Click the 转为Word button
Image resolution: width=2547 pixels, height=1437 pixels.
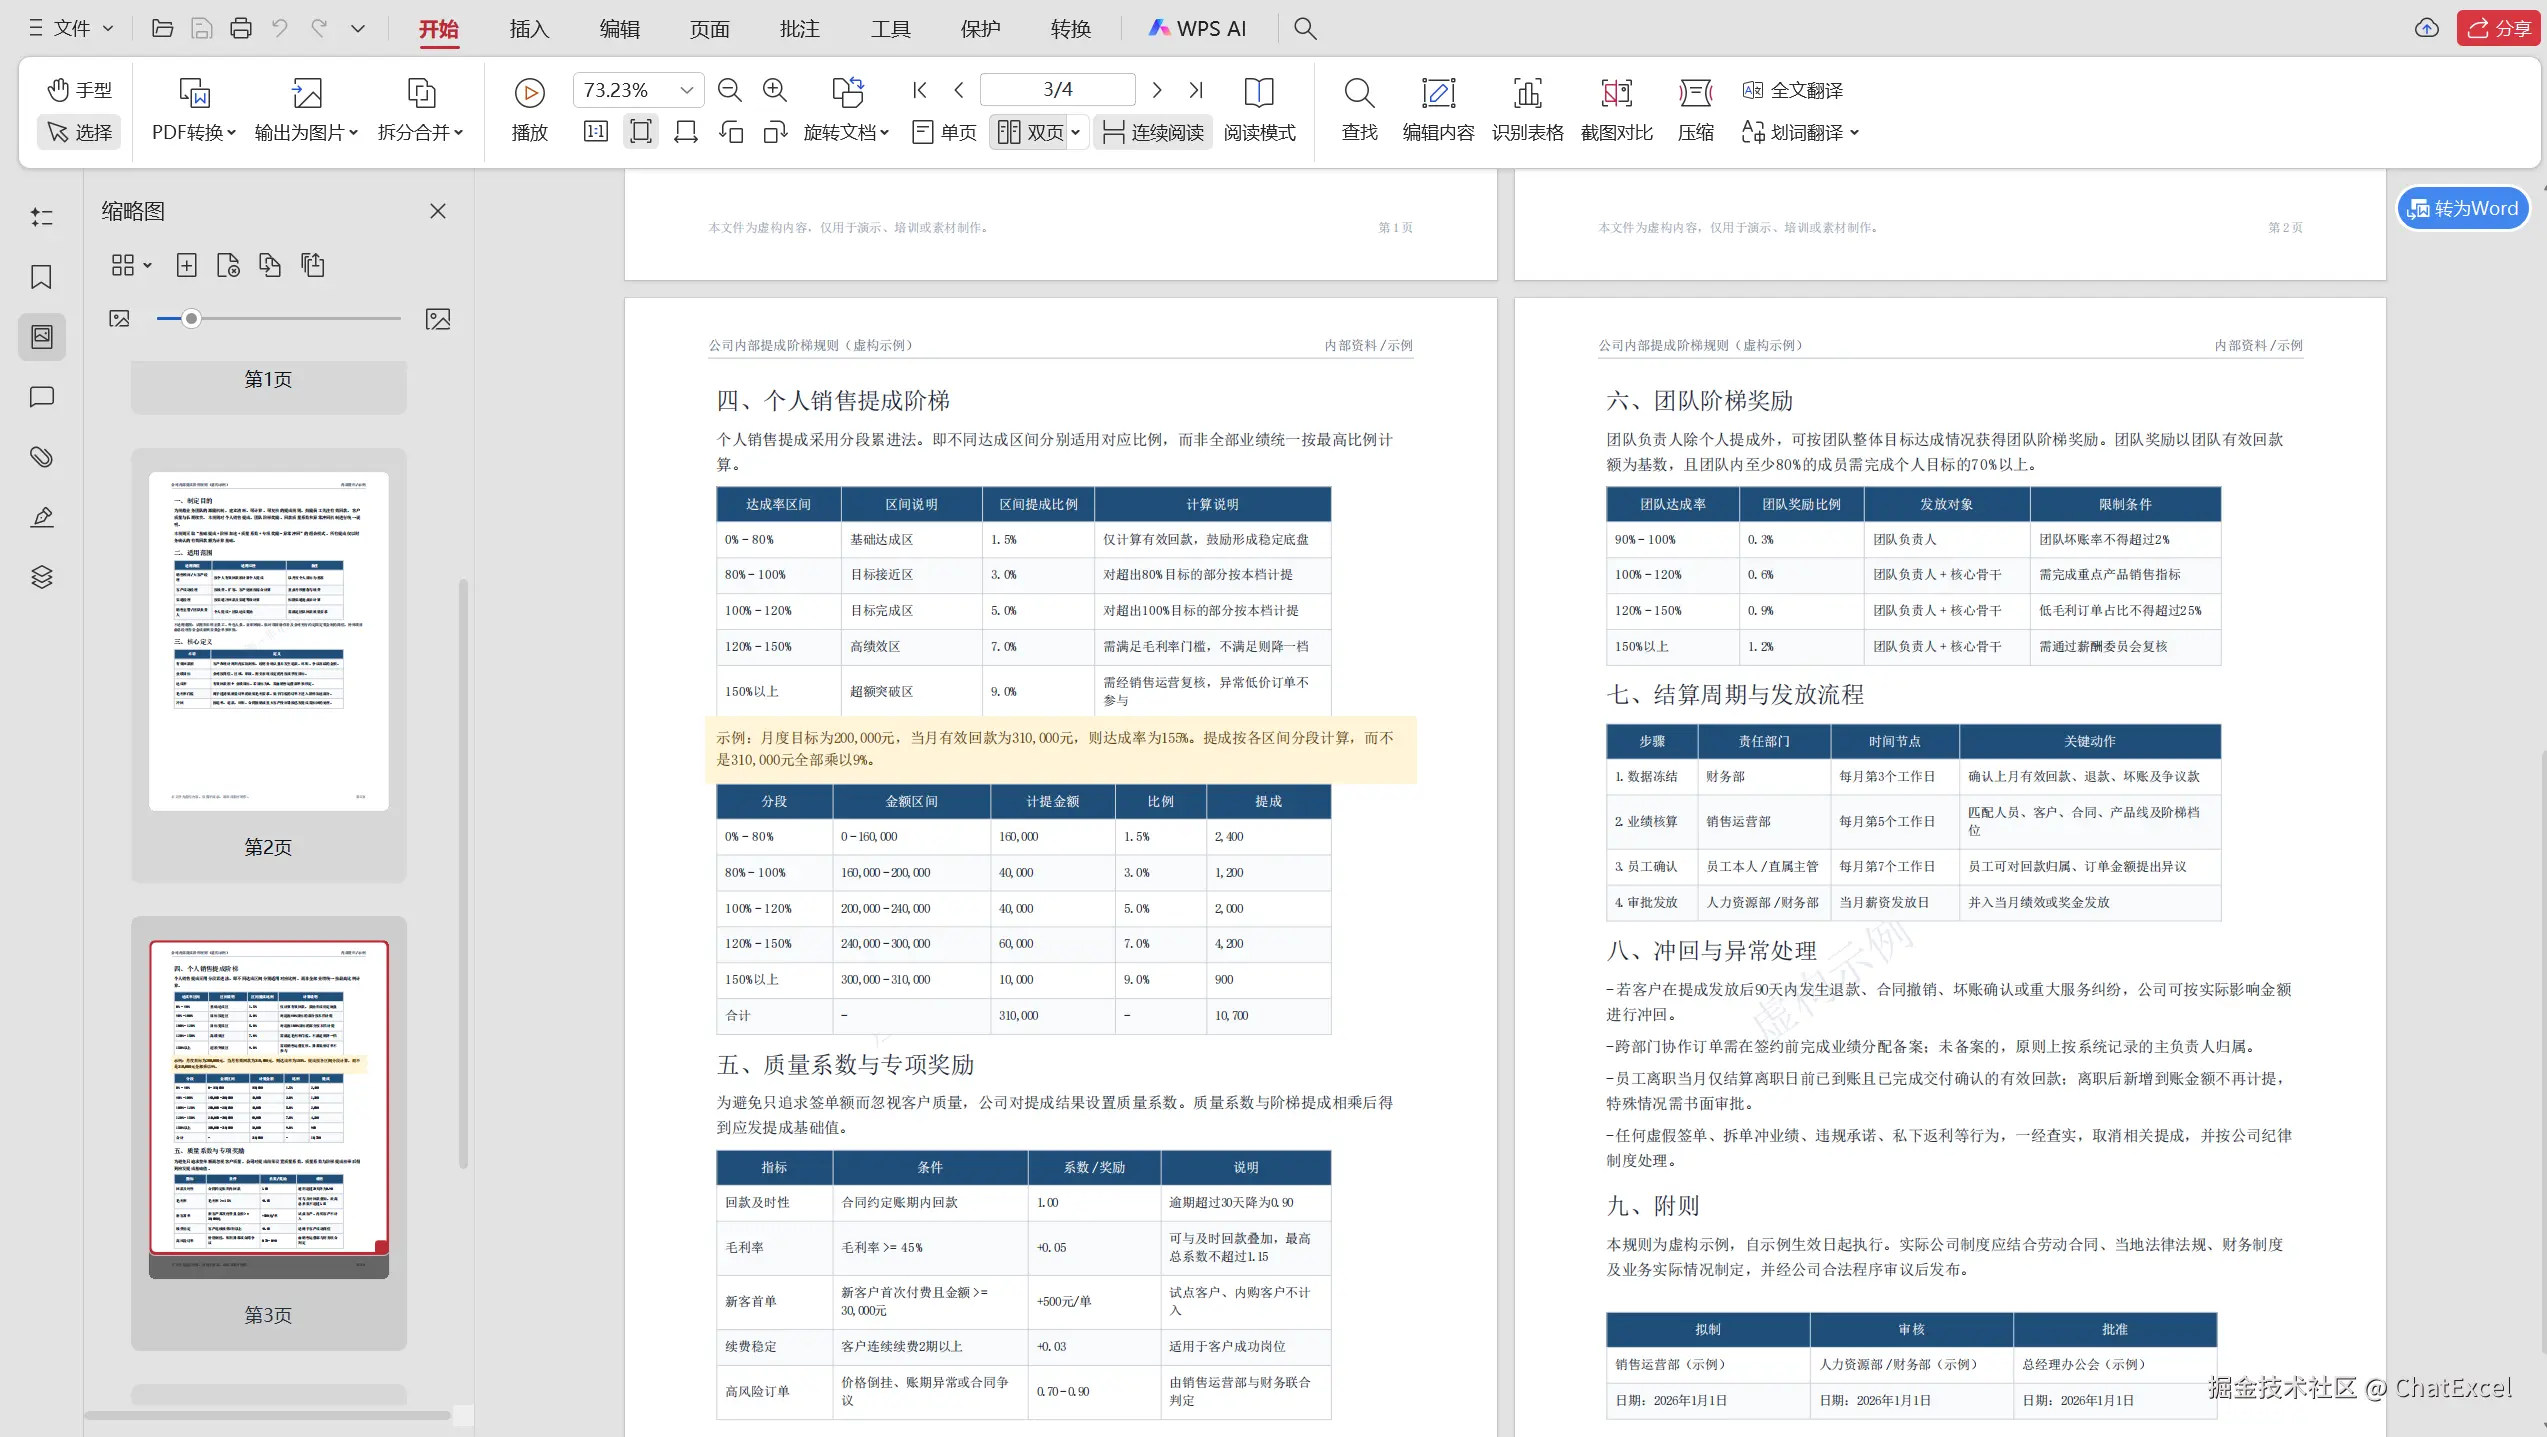[2463, 208]
